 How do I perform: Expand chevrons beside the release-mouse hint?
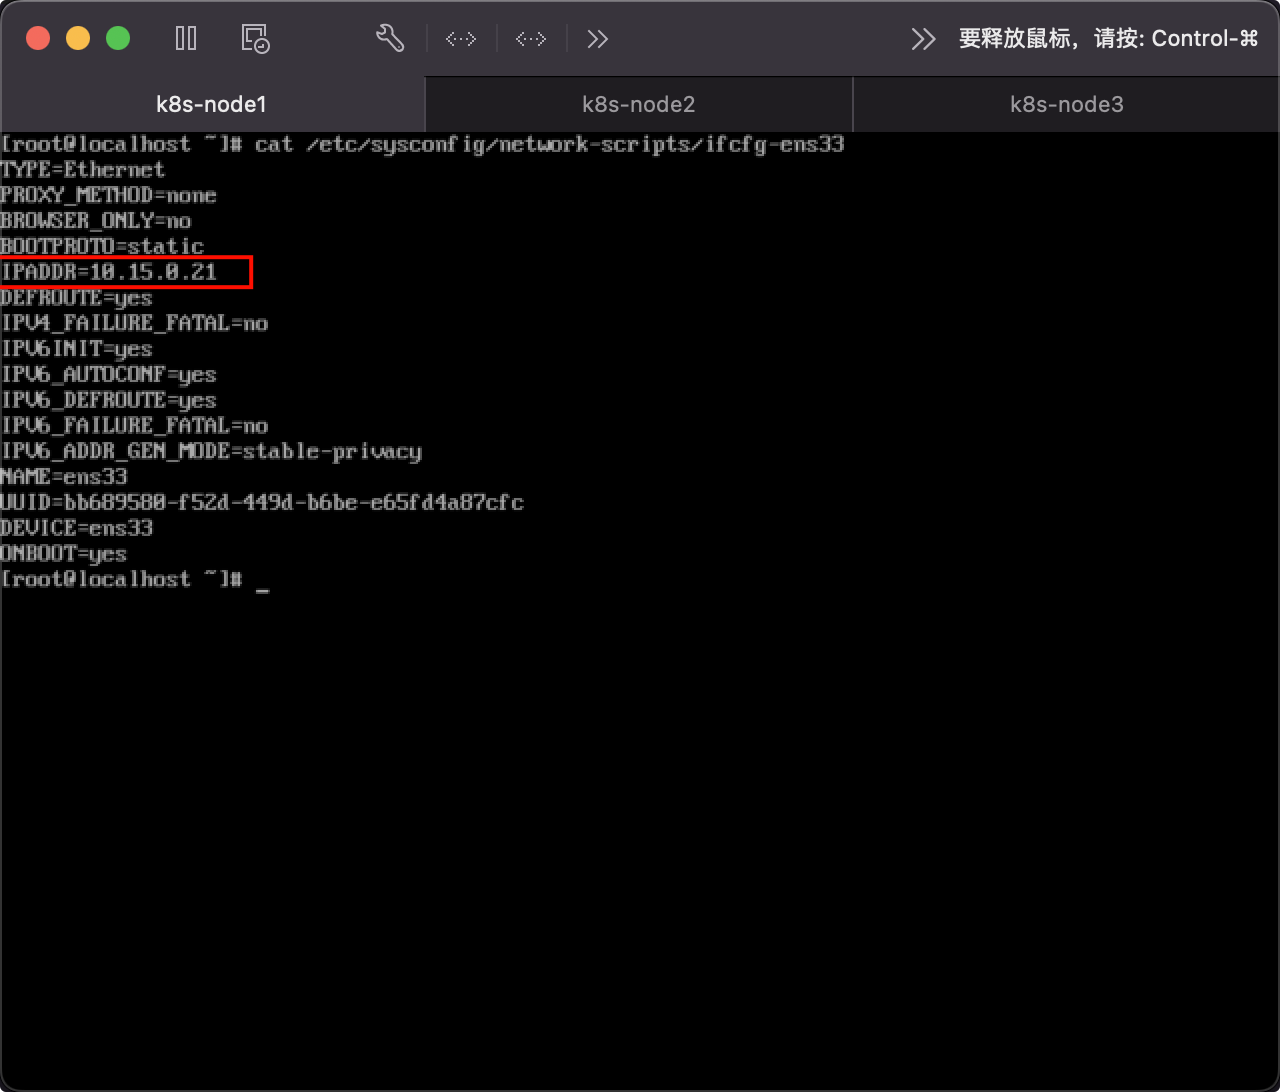pyautogui.click(x=923, y=39)
